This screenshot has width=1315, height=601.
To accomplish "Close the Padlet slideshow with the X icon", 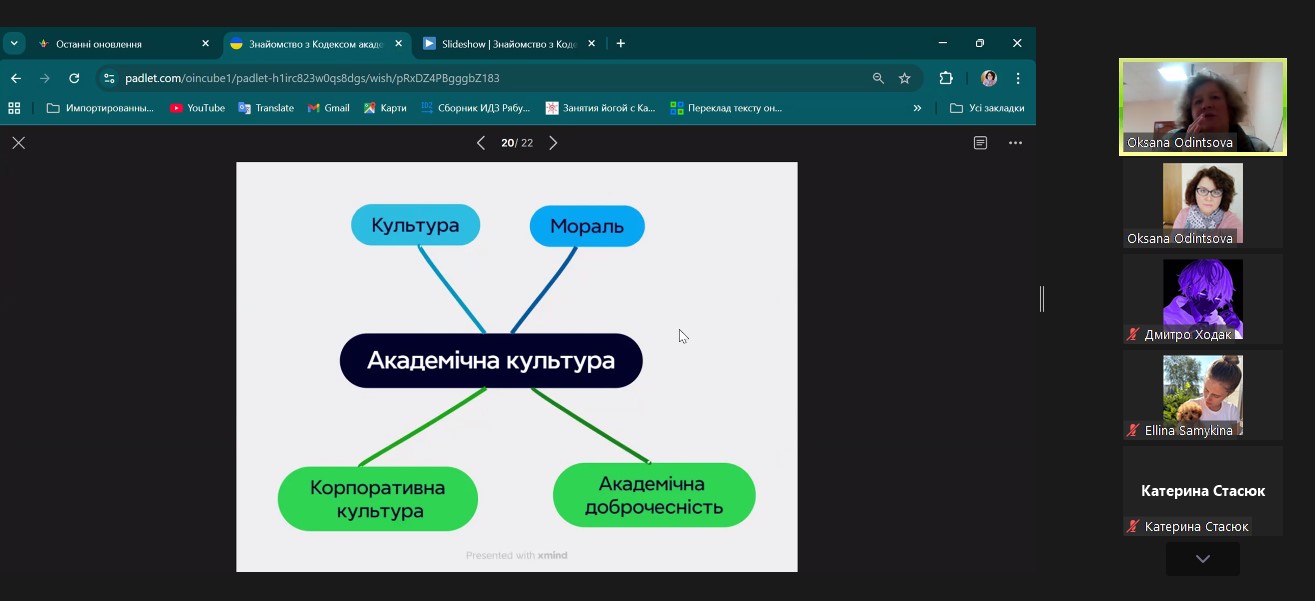I will pos(18,142).
